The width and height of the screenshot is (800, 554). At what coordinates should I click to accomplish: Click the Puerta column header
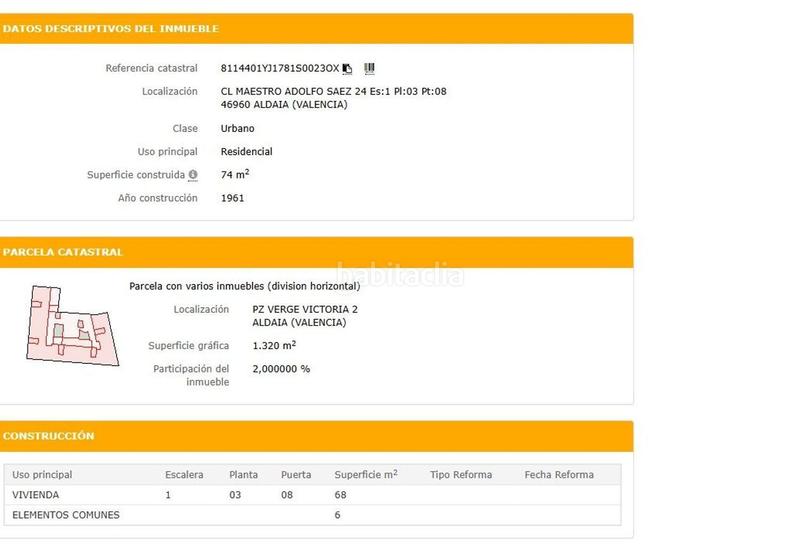click(x=296, y=475)
